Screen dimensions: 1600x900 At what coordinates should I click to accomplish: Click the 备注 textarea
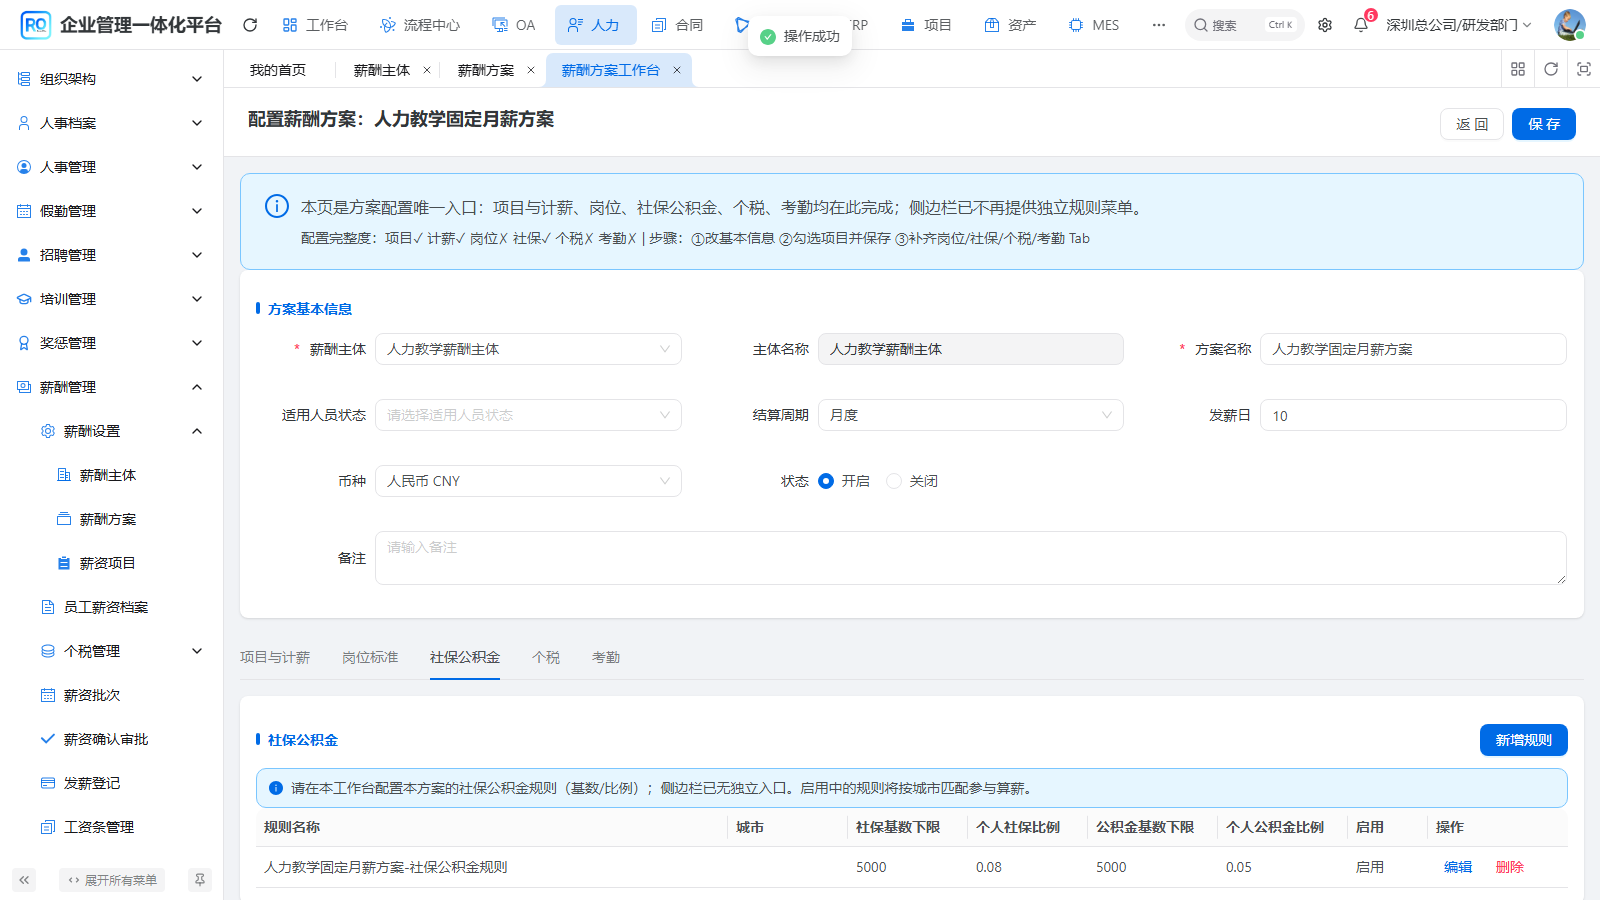[970, 558]
